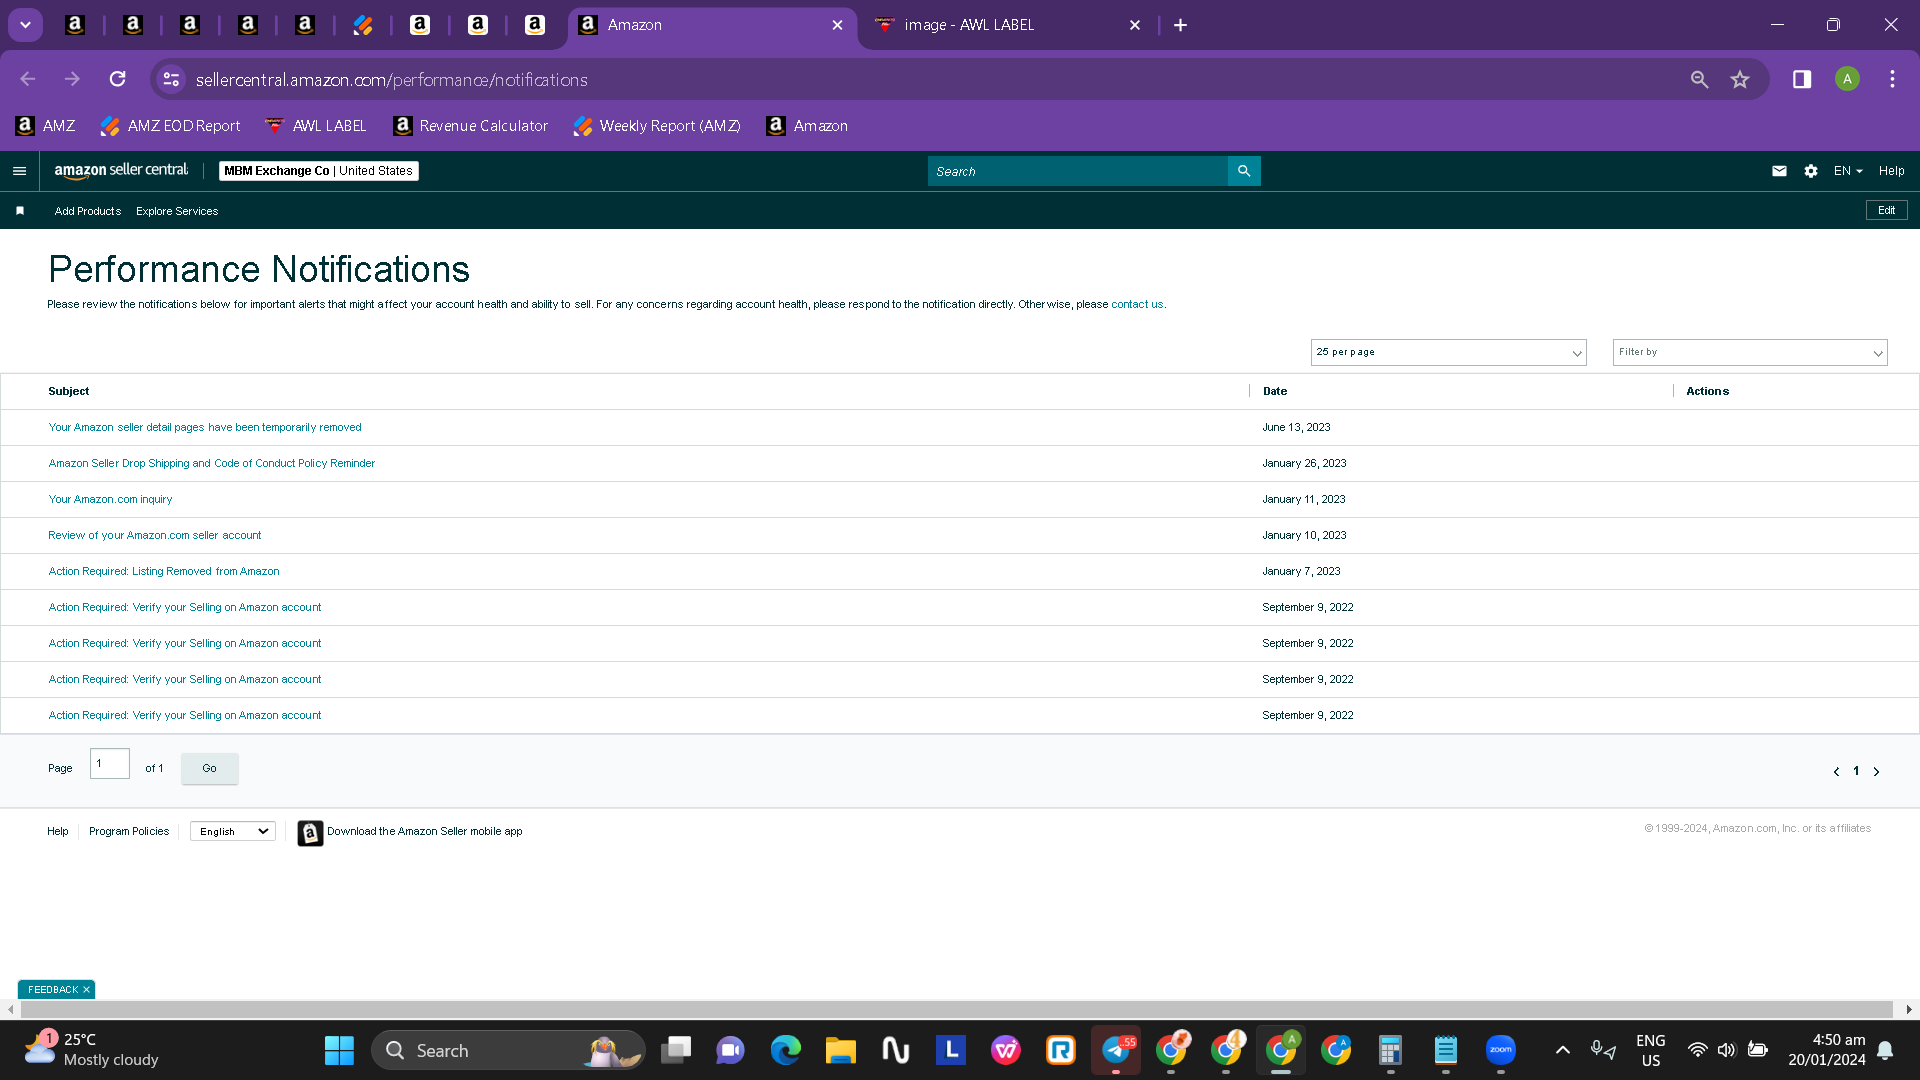Open a new browser tab with plus

pos(1180,25)
